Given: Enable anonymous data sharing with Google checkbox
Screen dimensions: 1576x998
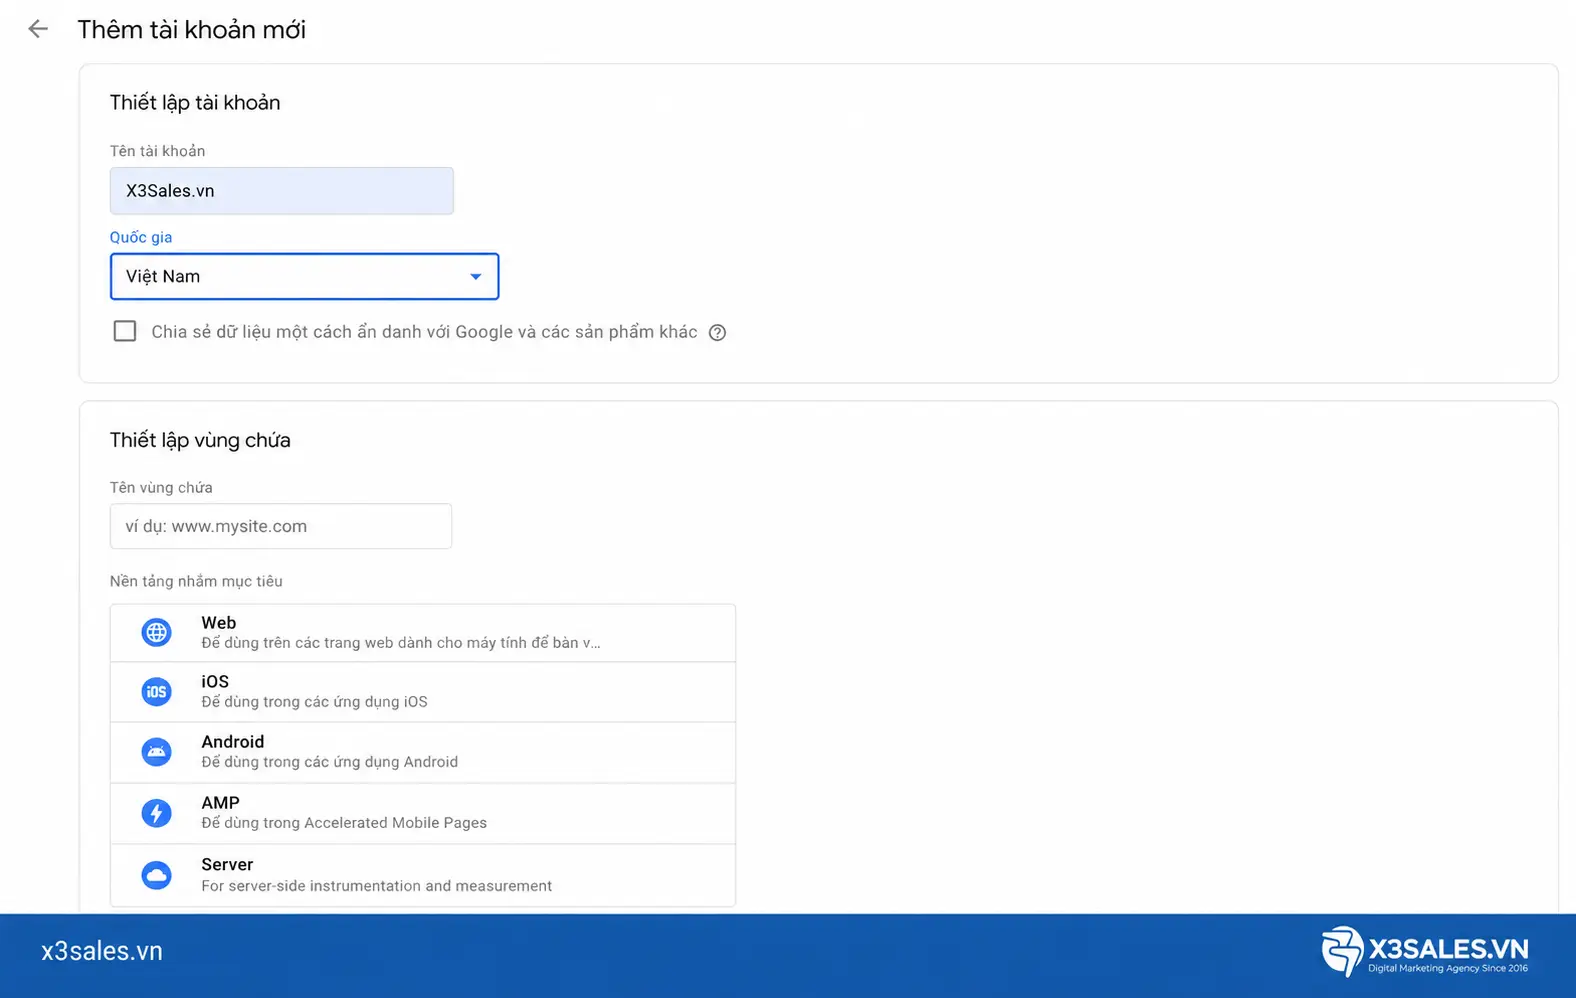Looking at the screenshot, I should 125,331.
